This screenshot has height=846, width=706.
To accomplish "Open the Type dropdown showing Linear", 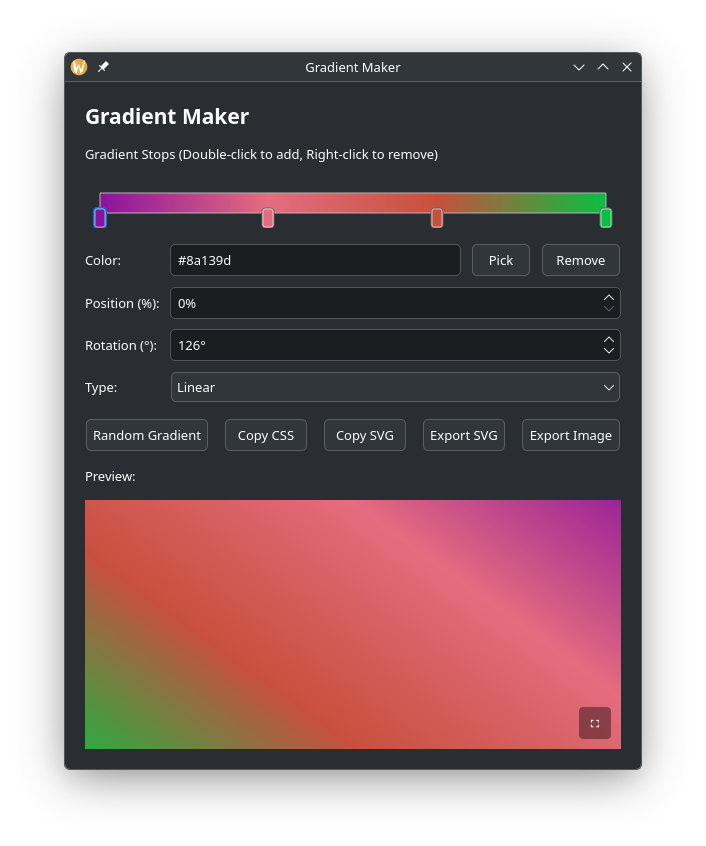I will point(395,387).
